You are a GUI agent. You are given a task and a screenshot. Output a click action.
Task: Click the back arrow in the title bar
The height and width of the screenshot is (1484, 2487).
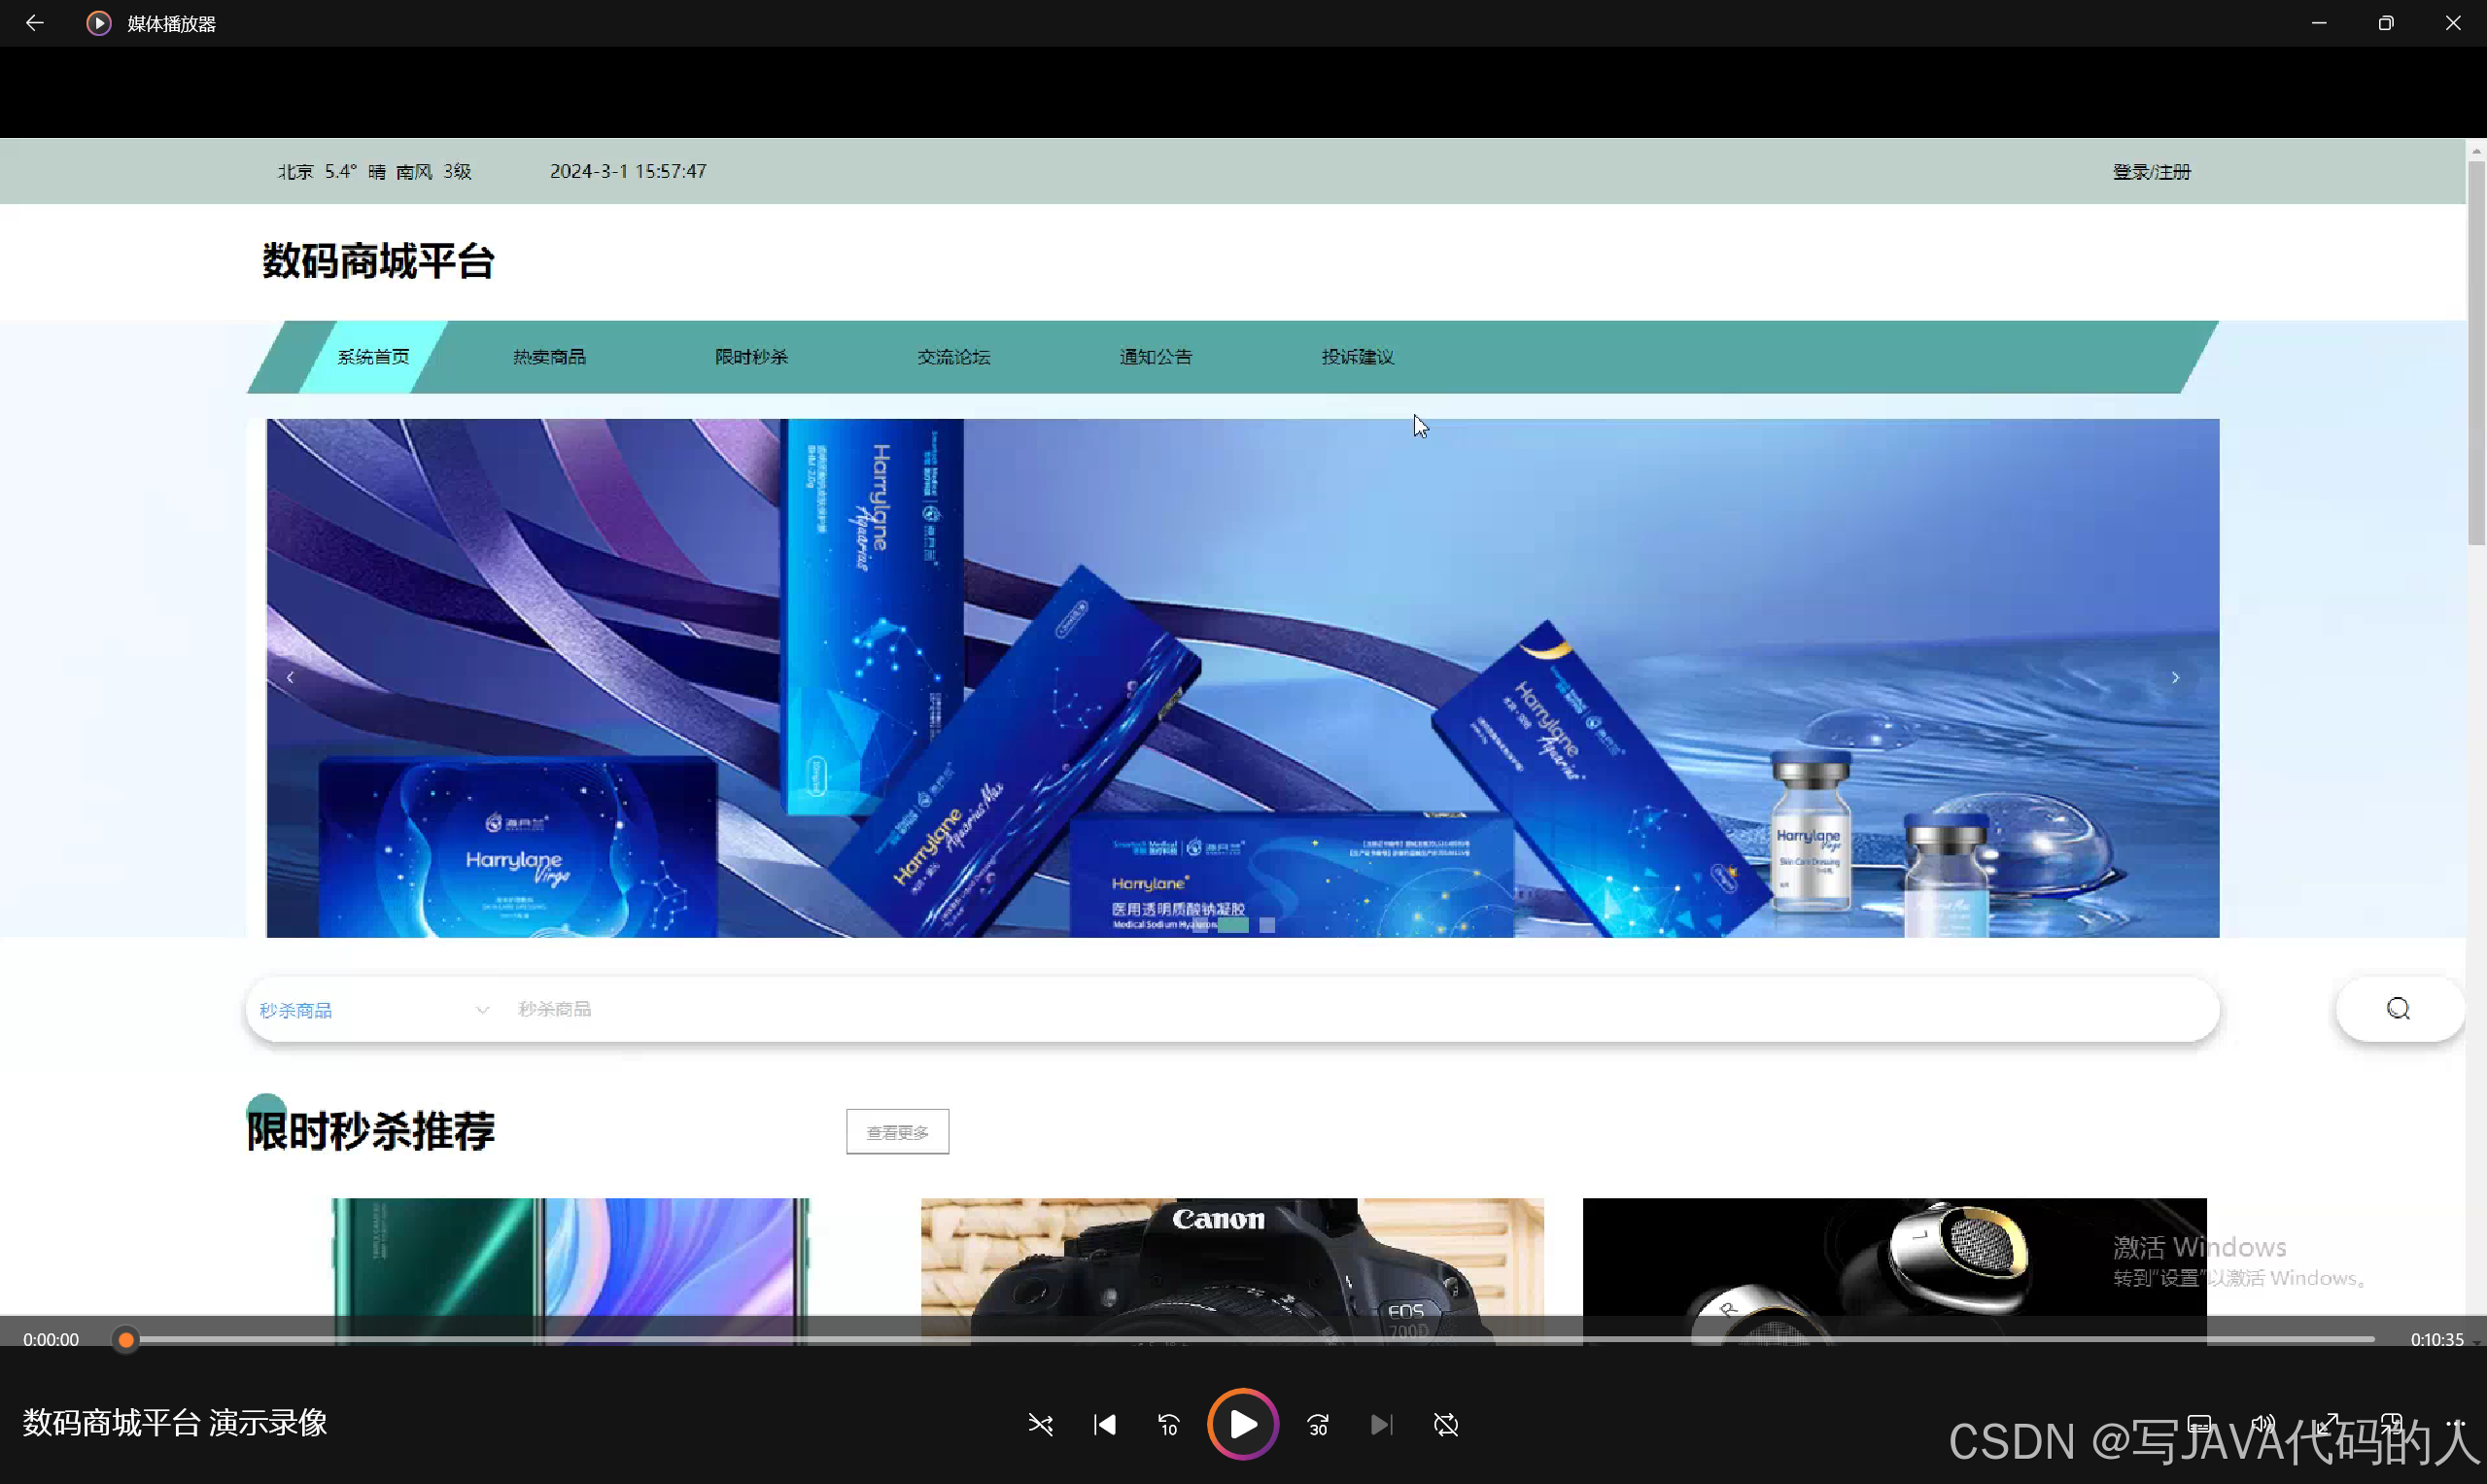tap(34, 23)
